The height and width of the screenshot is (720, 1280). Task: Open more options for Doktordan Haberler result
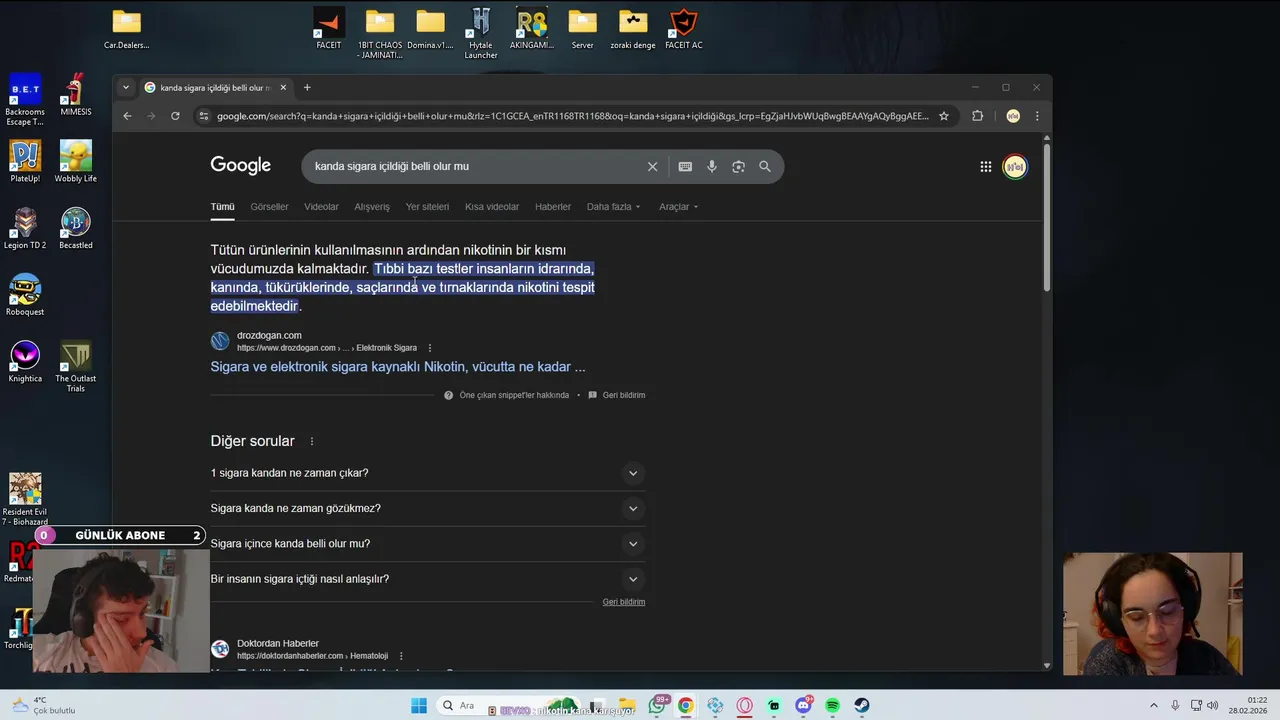[x=401, y=656]
